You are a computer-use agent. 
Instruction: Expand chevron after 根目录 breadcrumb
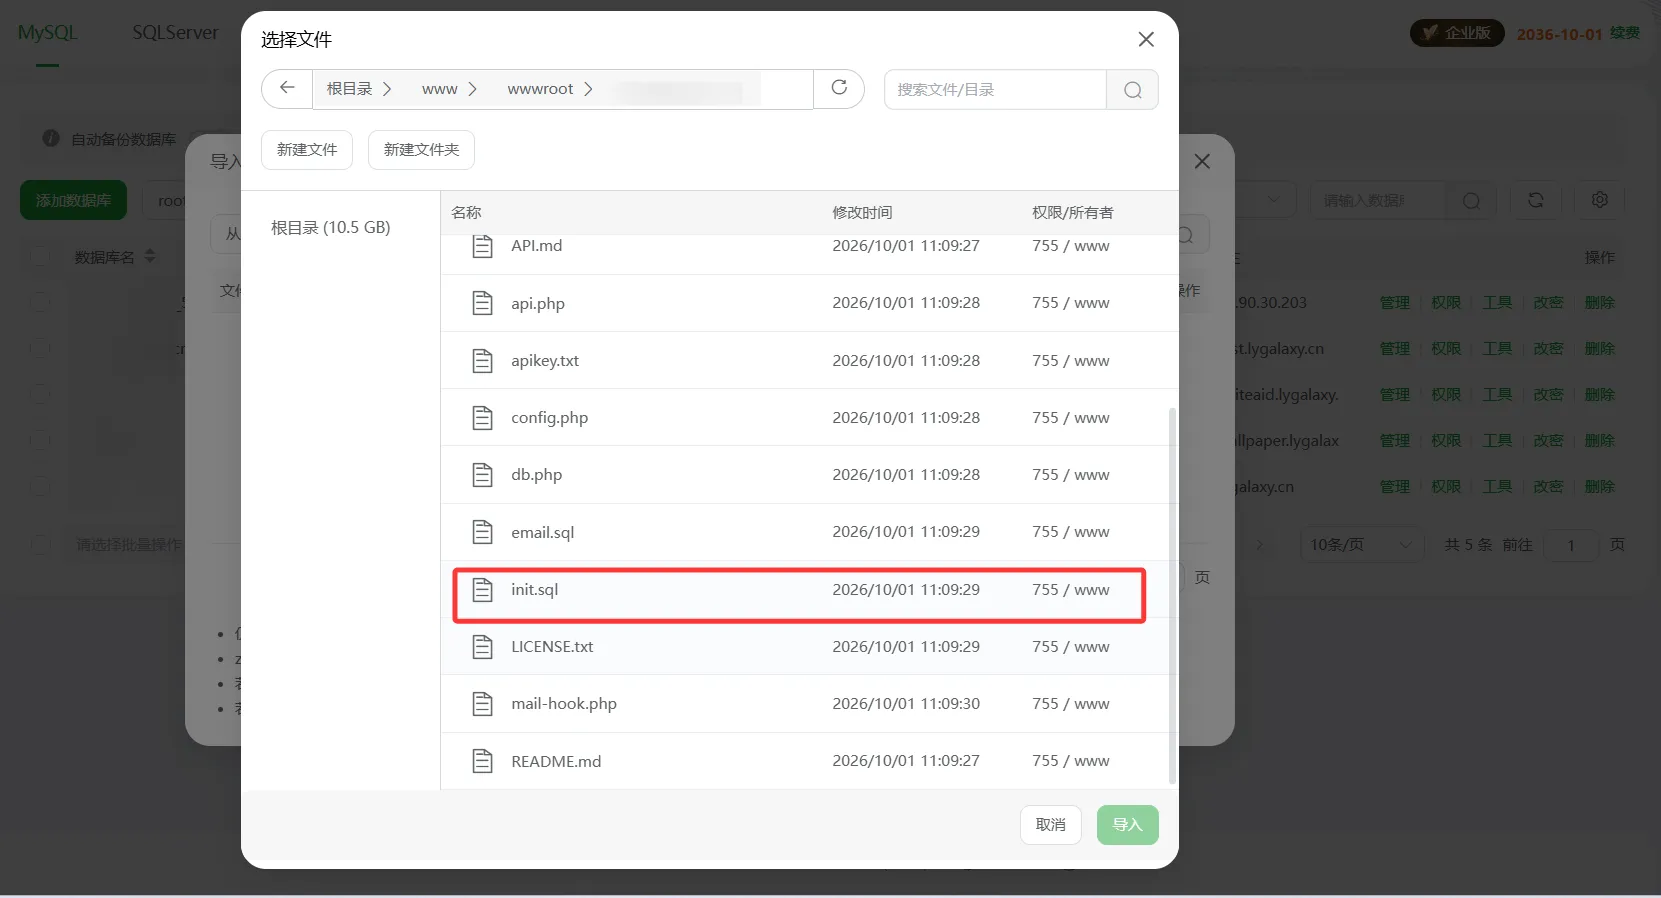click(x=387, y=89)
